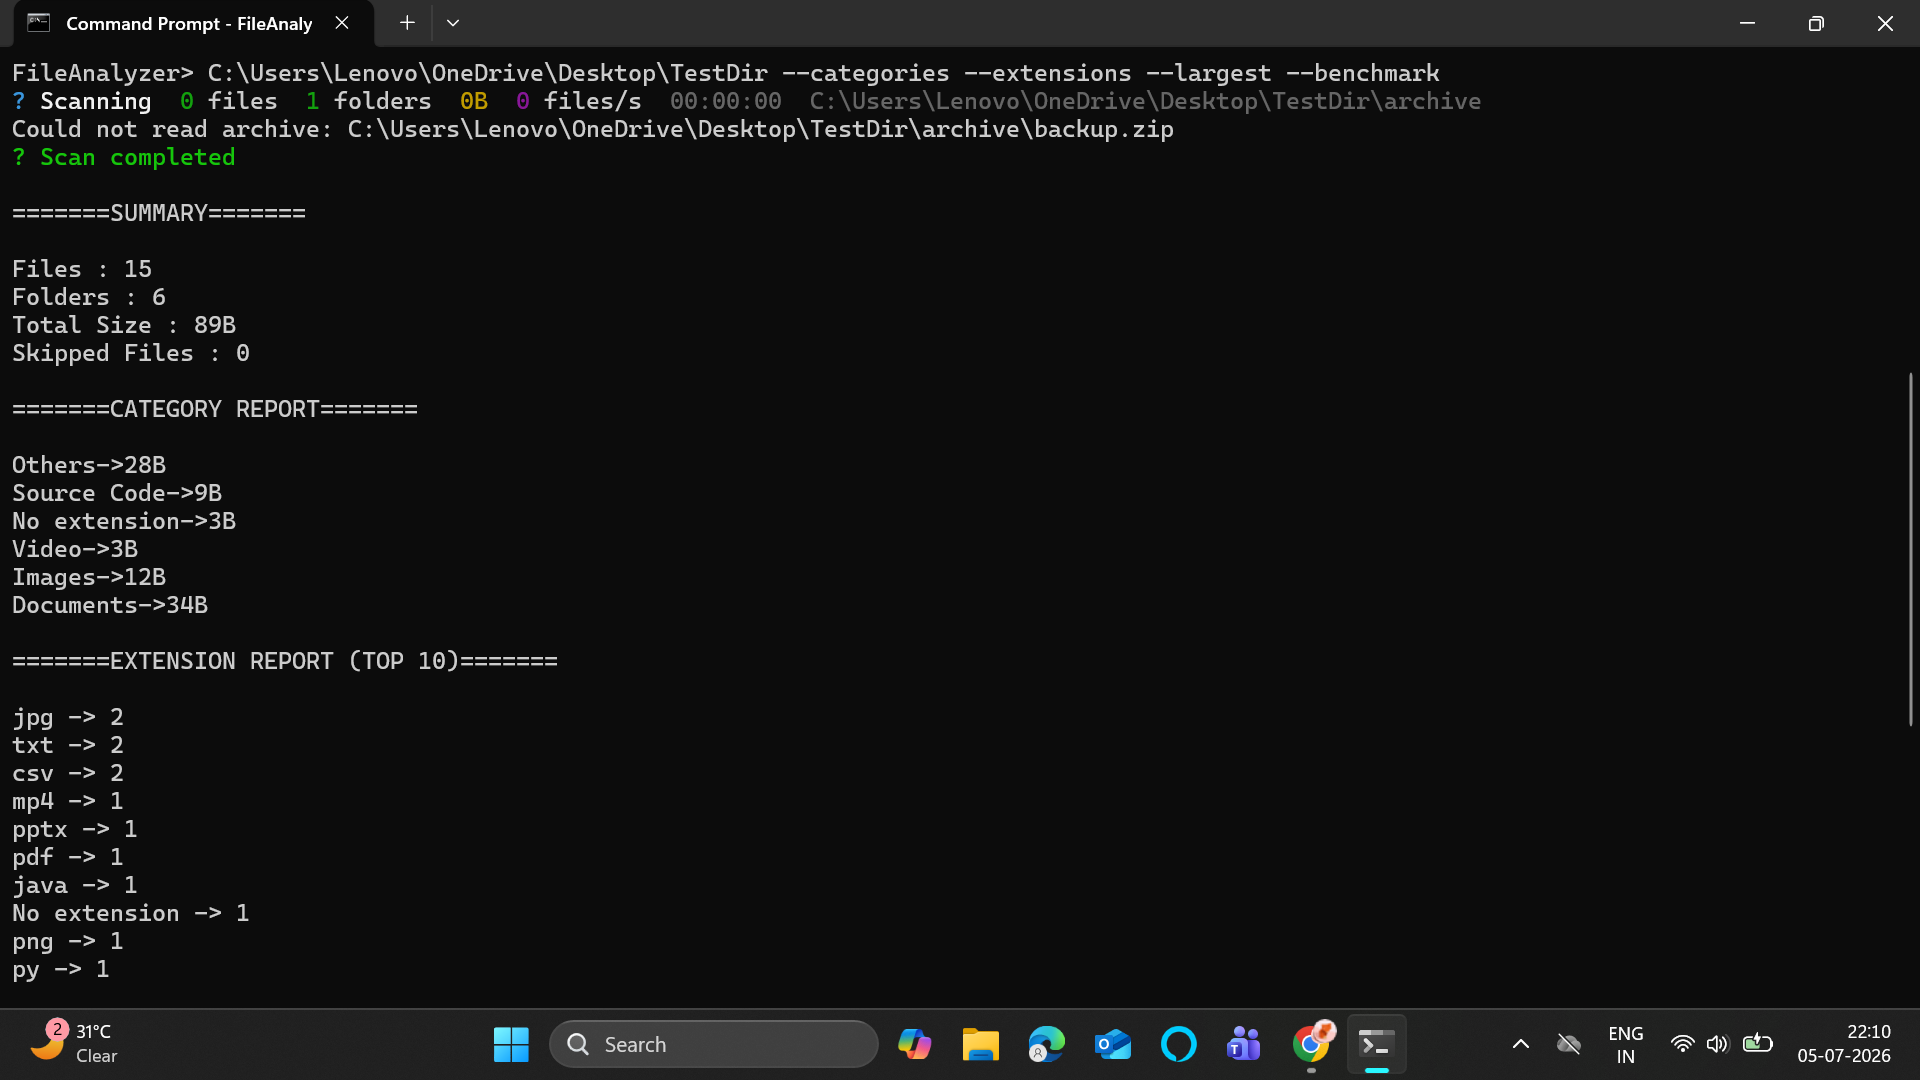Restore down the terminal window

pyautogui.click(x=1816, y=23)
